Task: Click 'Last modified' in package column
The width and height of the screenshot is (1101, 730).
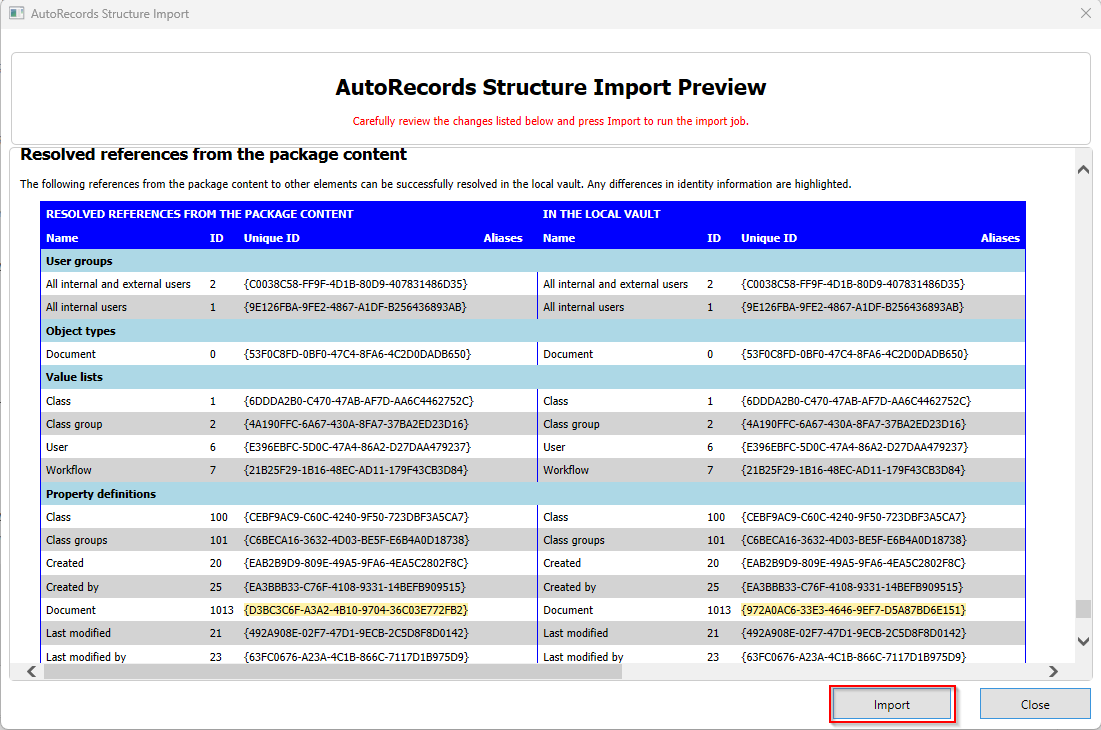Action: pos(79,633)
